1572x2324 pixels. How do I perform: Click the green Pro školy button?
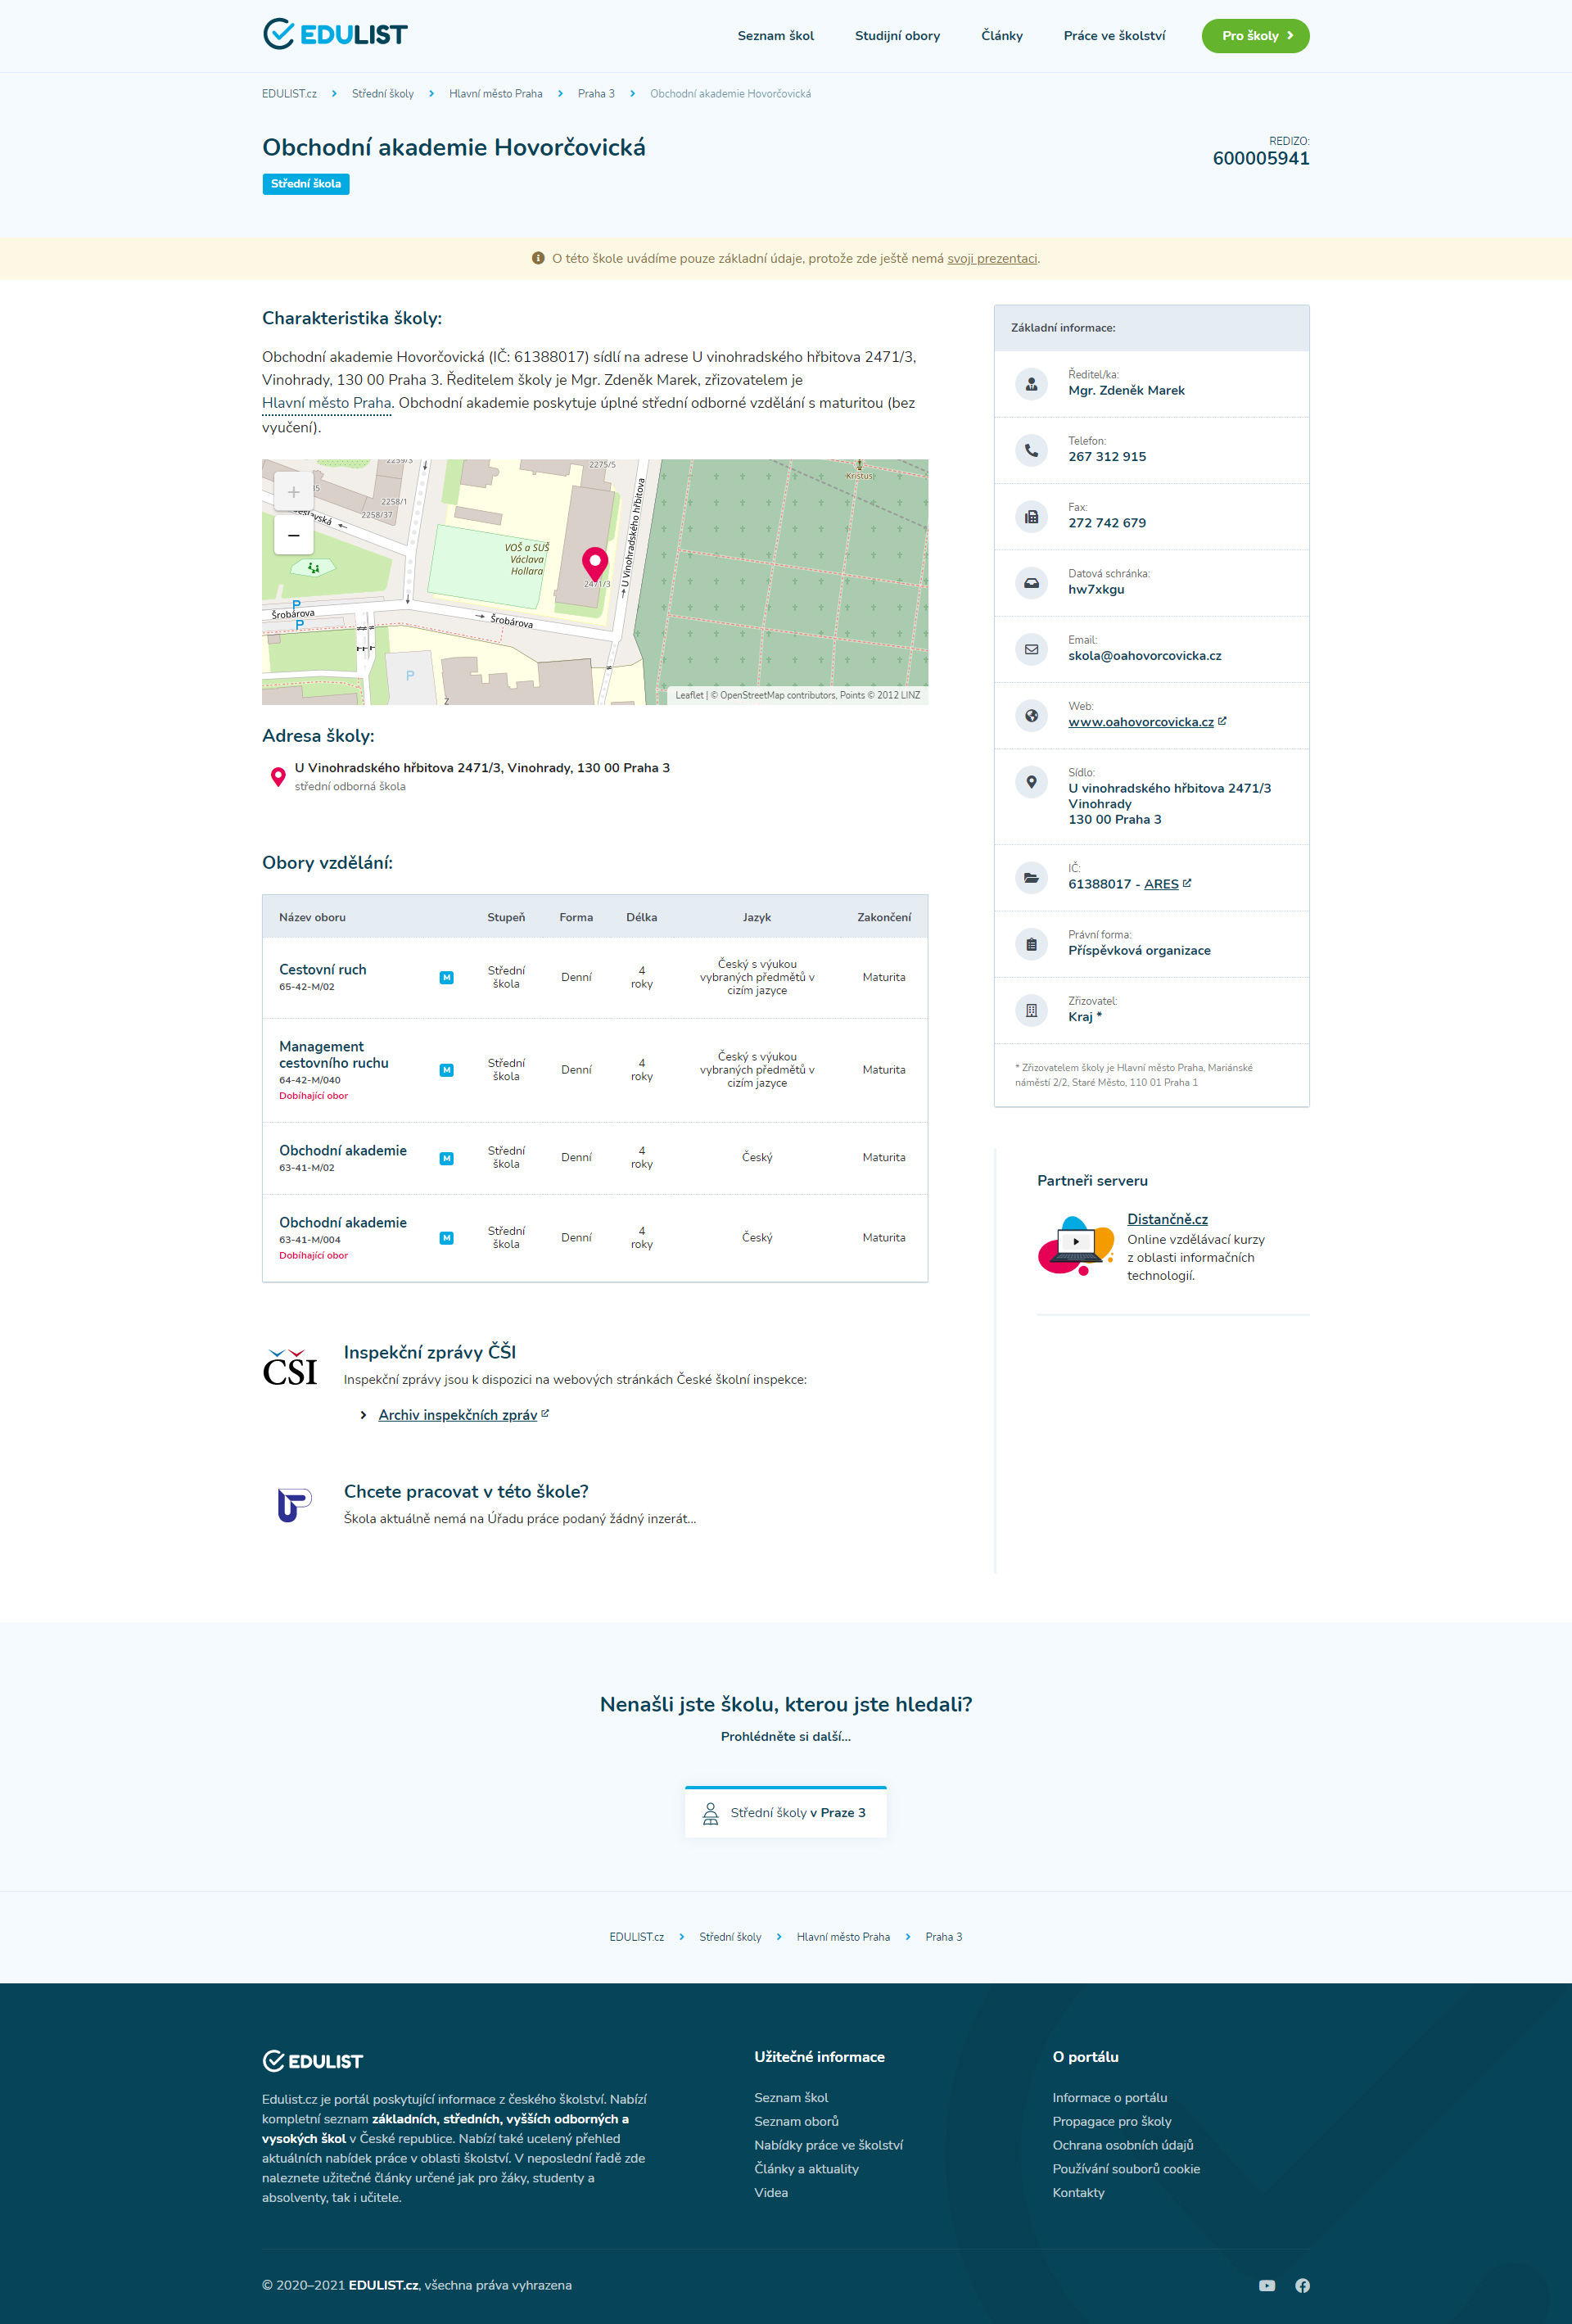point(1255,36)
